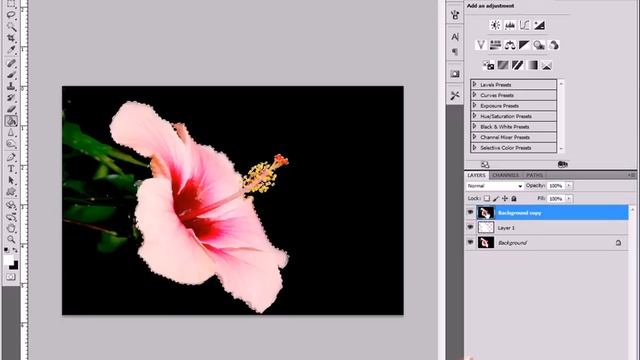Switch to the Paths tab
Viewport: 640px width, 360px height.
coord(534,175)
